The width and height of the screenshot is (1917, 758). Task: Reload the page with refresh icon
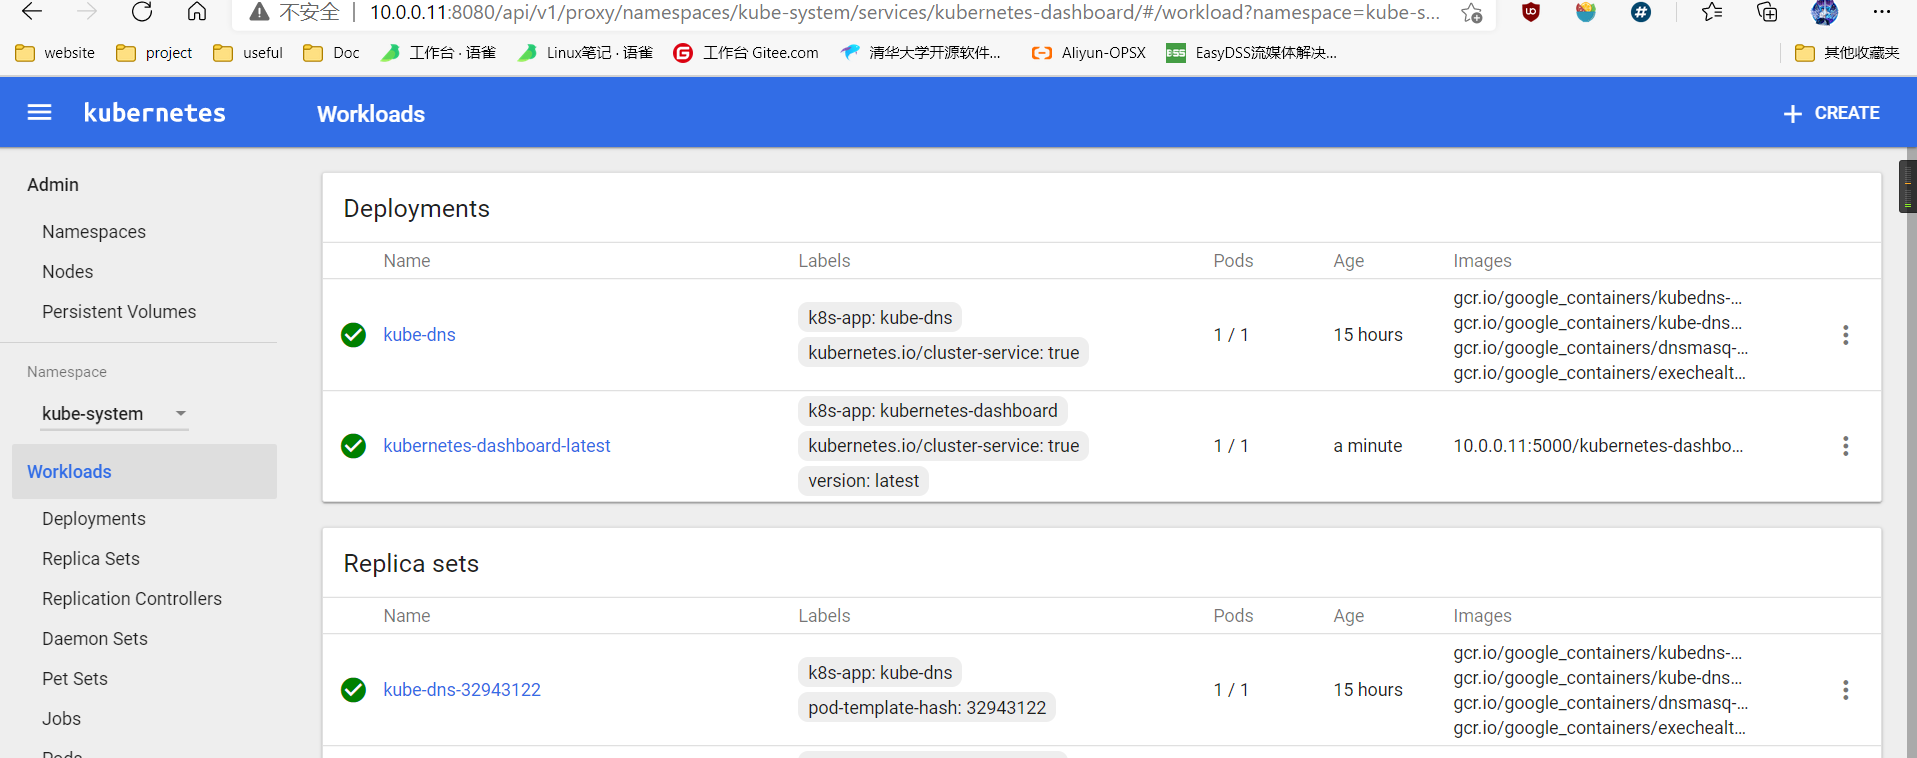click(142, 12)
